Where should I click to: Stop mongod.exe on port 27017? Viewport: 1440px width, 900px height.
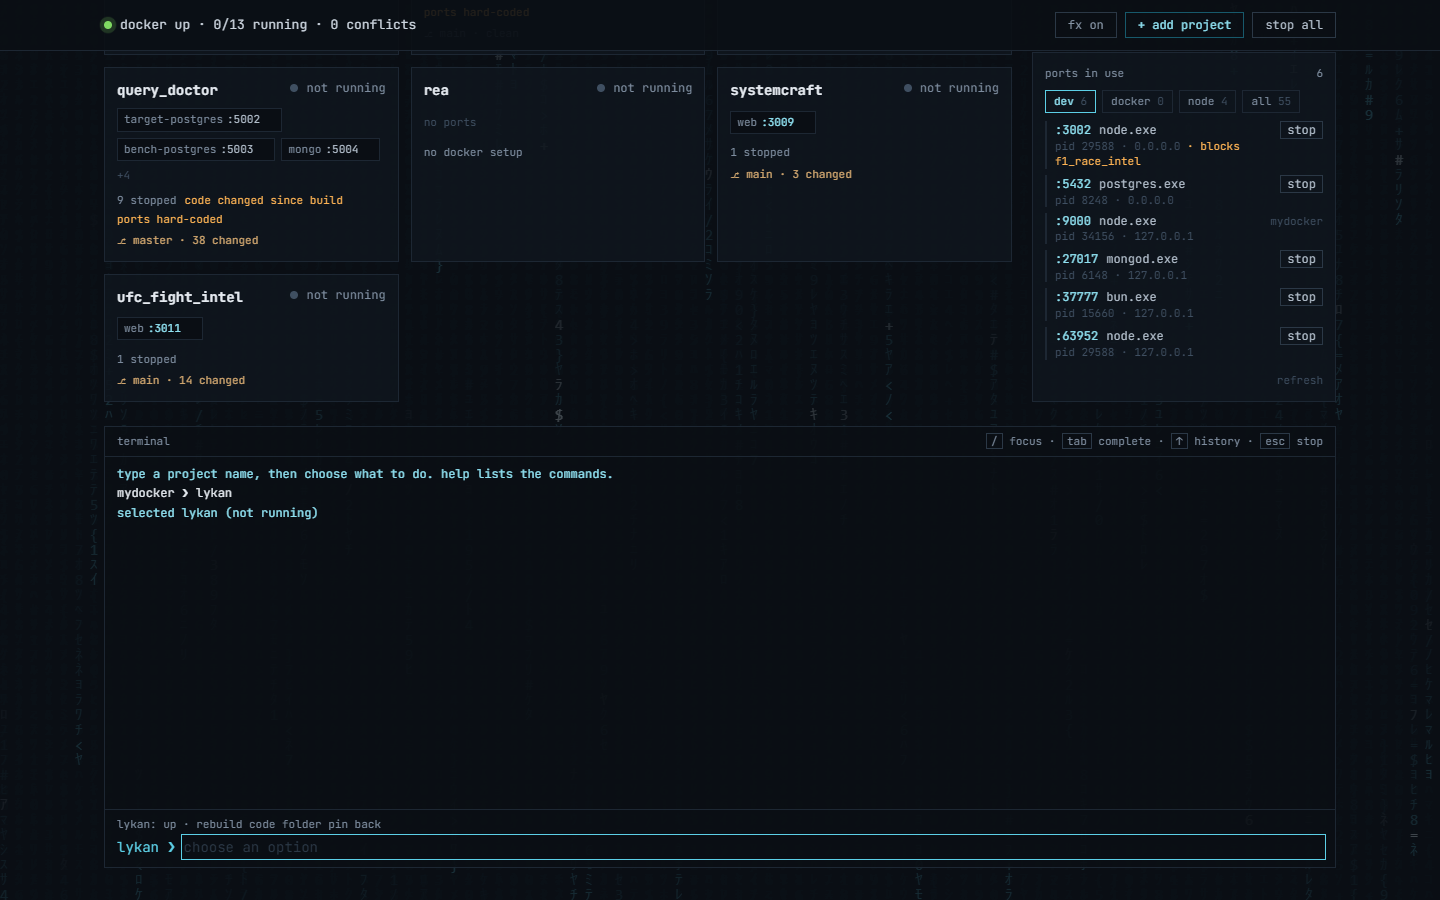[x=1301, y=259]
